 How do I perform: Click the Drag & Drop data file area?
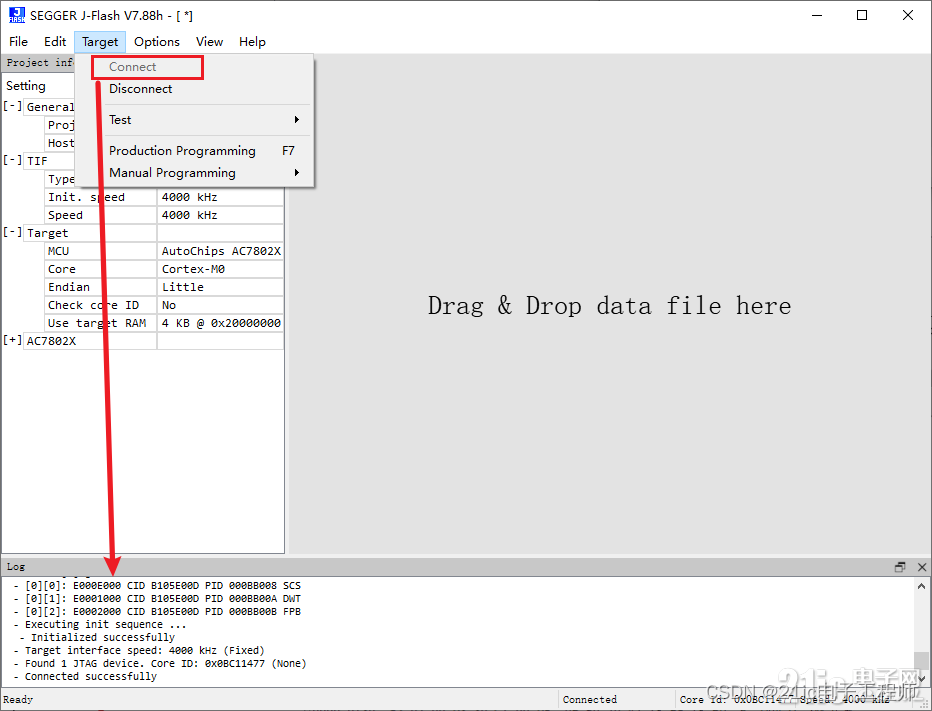coord(609,306)
